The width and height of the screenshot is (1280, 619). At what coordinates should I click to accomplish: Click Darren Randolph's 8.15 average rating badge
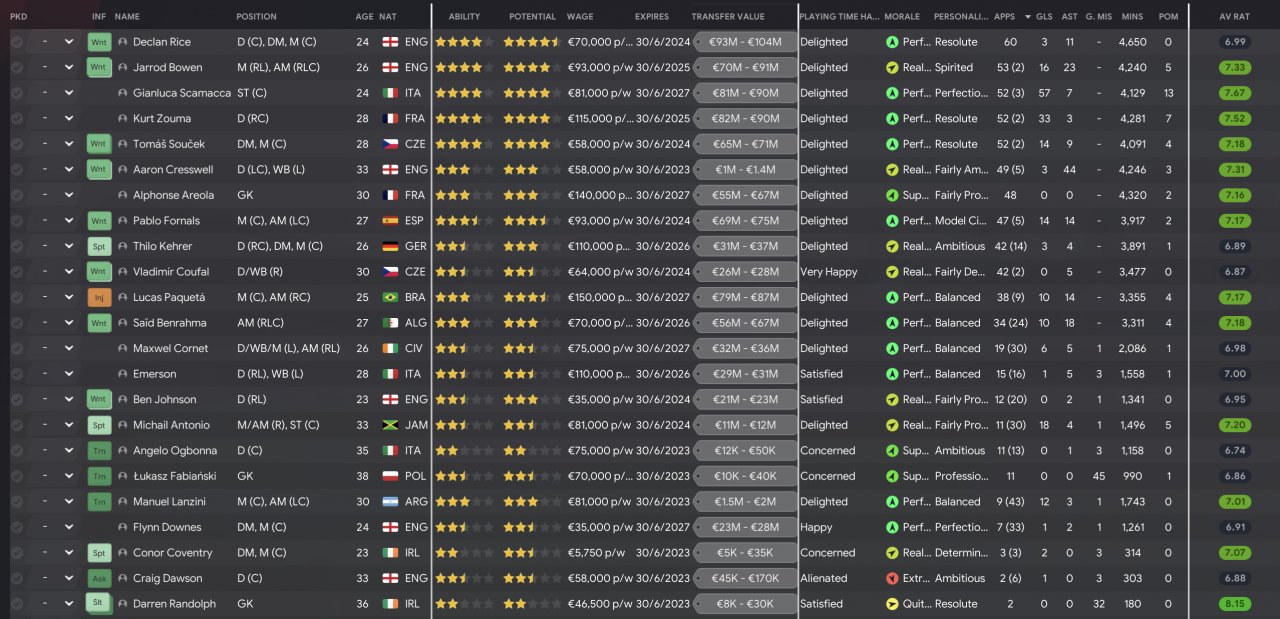click(x=1235, y=604)
